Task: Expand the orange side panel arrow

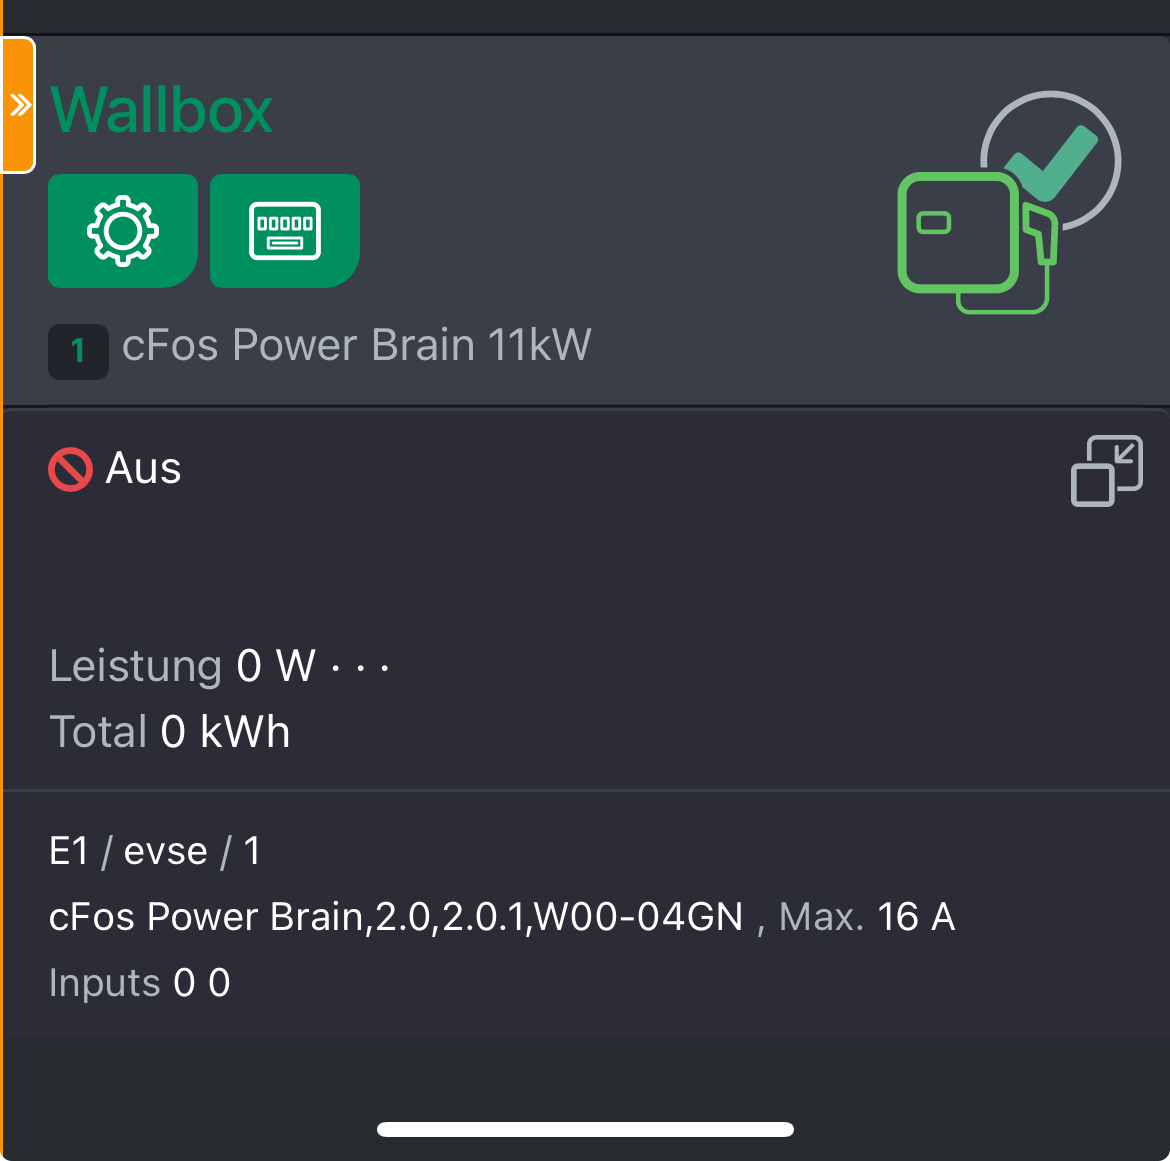Action: click(19, 105)
